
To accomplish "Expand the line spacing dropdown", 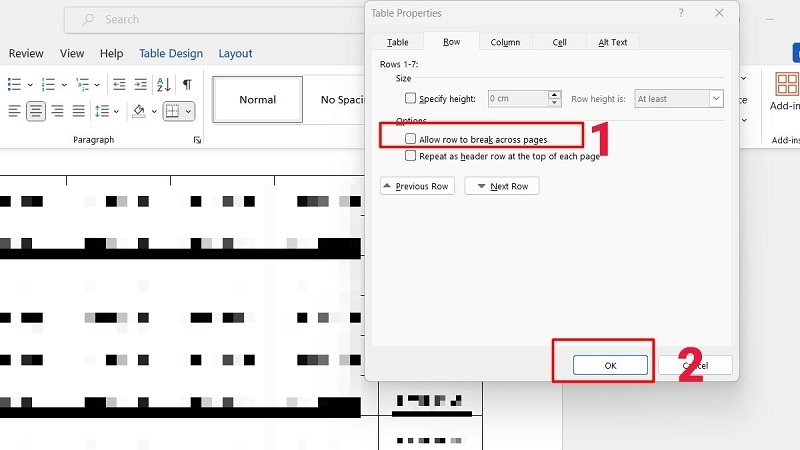I will tap(117, 111).
